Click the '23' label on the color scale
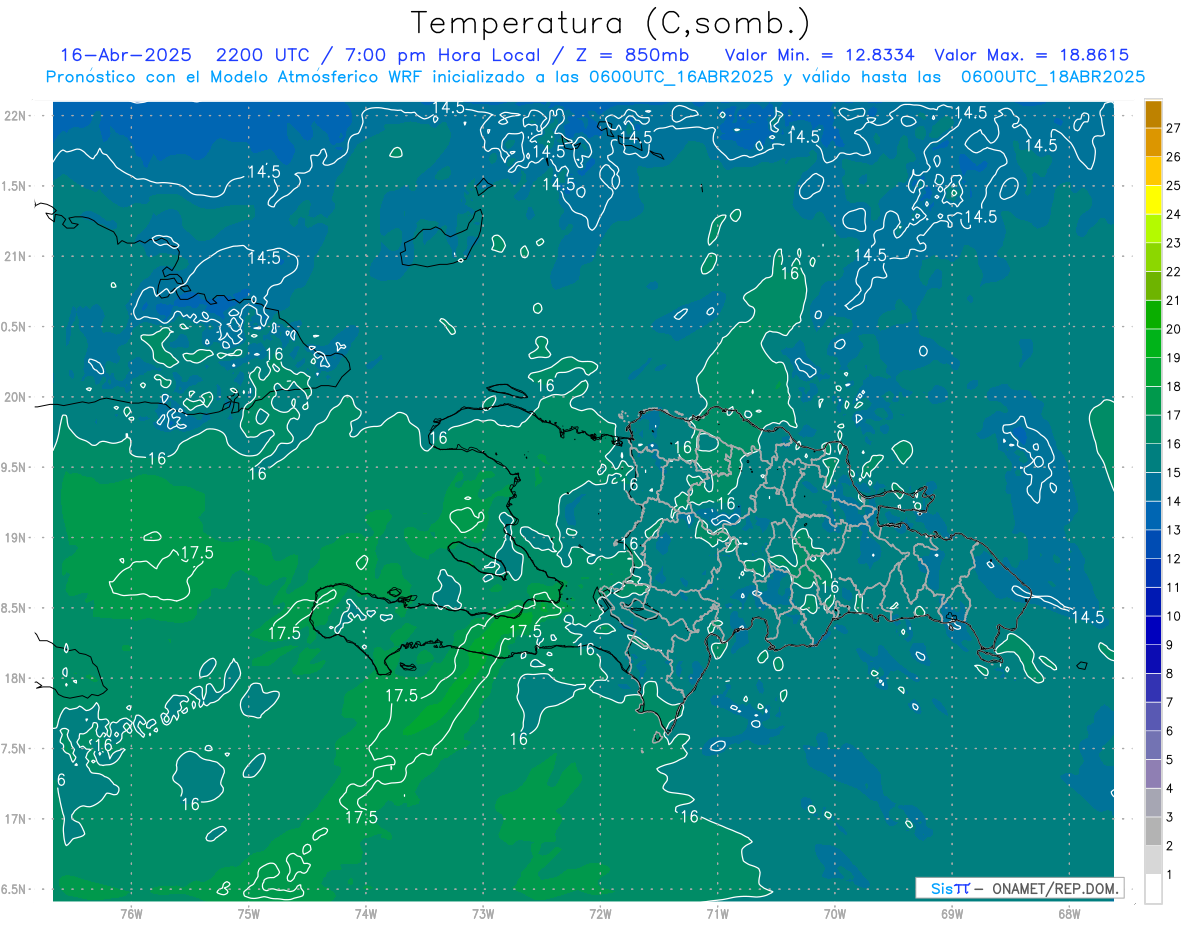This screenshot has width=1200, height=927. point(1173,243)
